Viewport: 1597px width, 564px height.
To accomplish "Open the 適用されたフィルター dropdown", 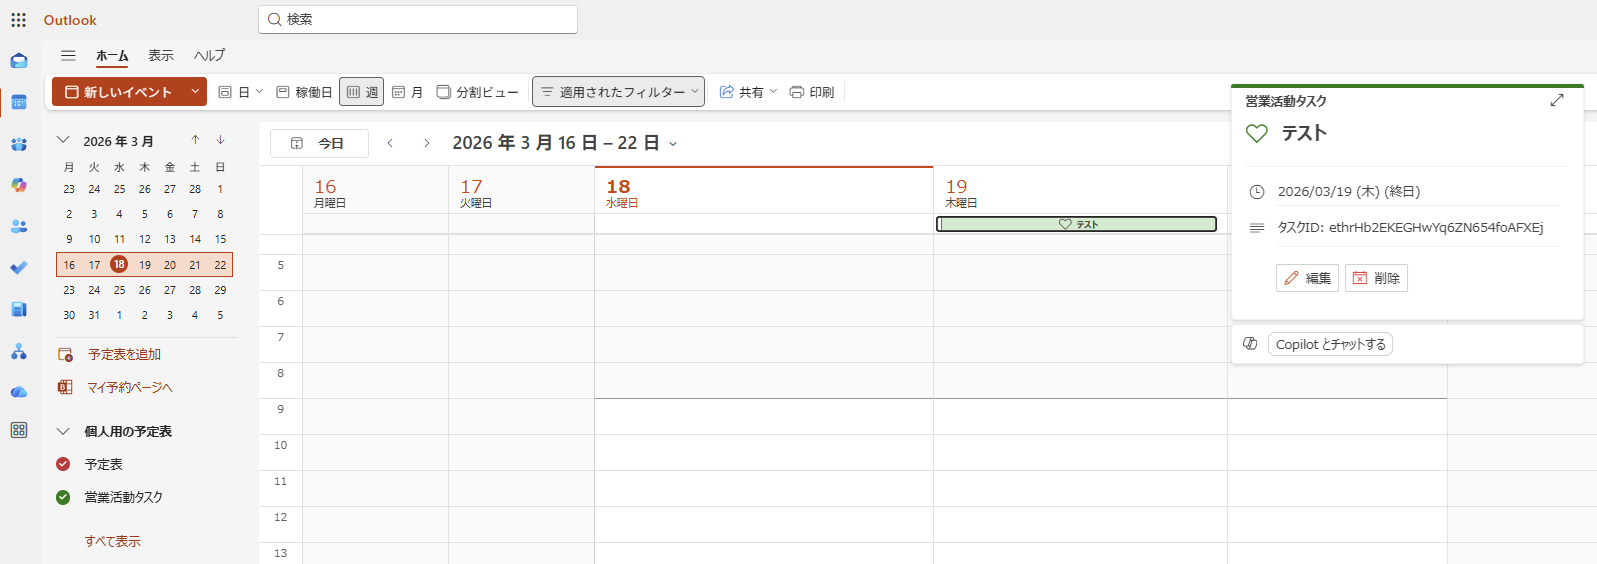I will click(x=618, y=92).
